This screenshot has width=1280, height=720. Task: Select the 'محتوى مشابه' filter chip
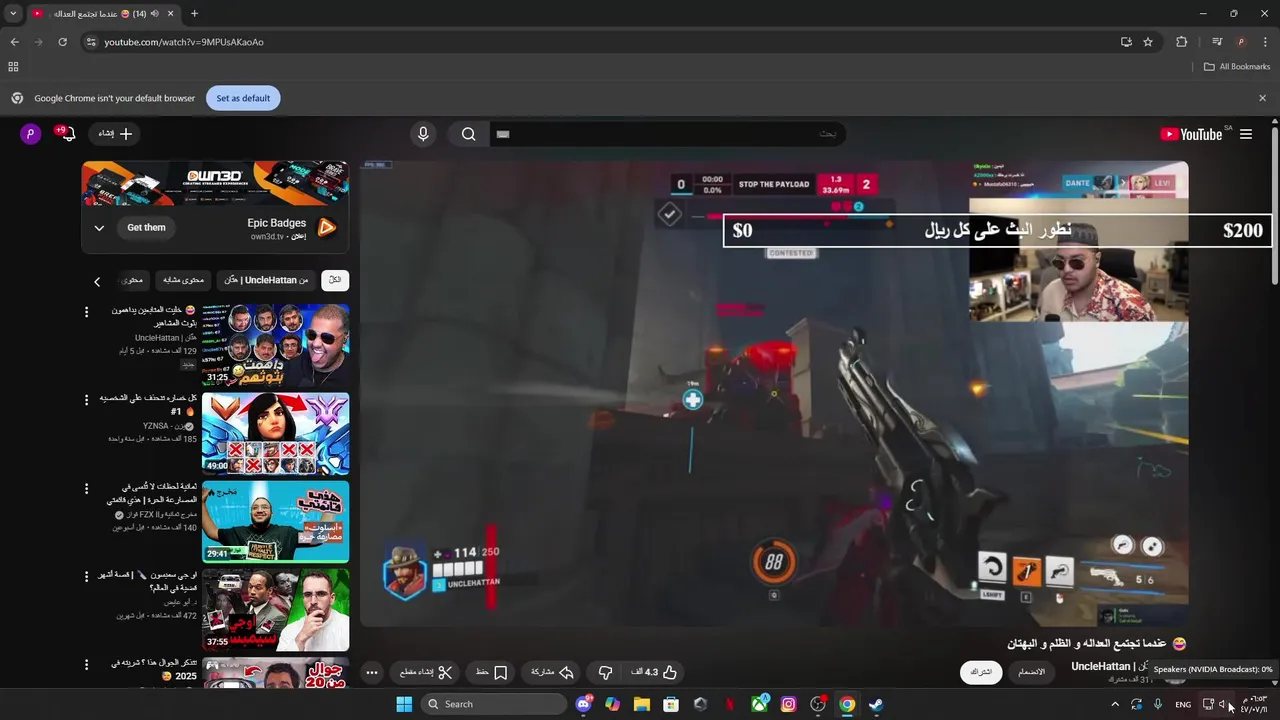(183, 280)
